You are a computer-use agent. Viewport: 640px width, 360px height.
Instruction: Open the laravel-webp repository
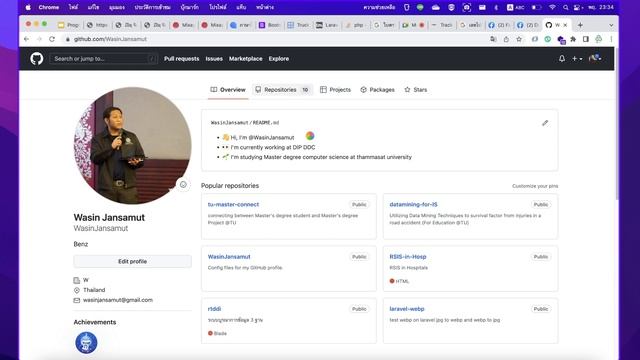tap(407, 309)
